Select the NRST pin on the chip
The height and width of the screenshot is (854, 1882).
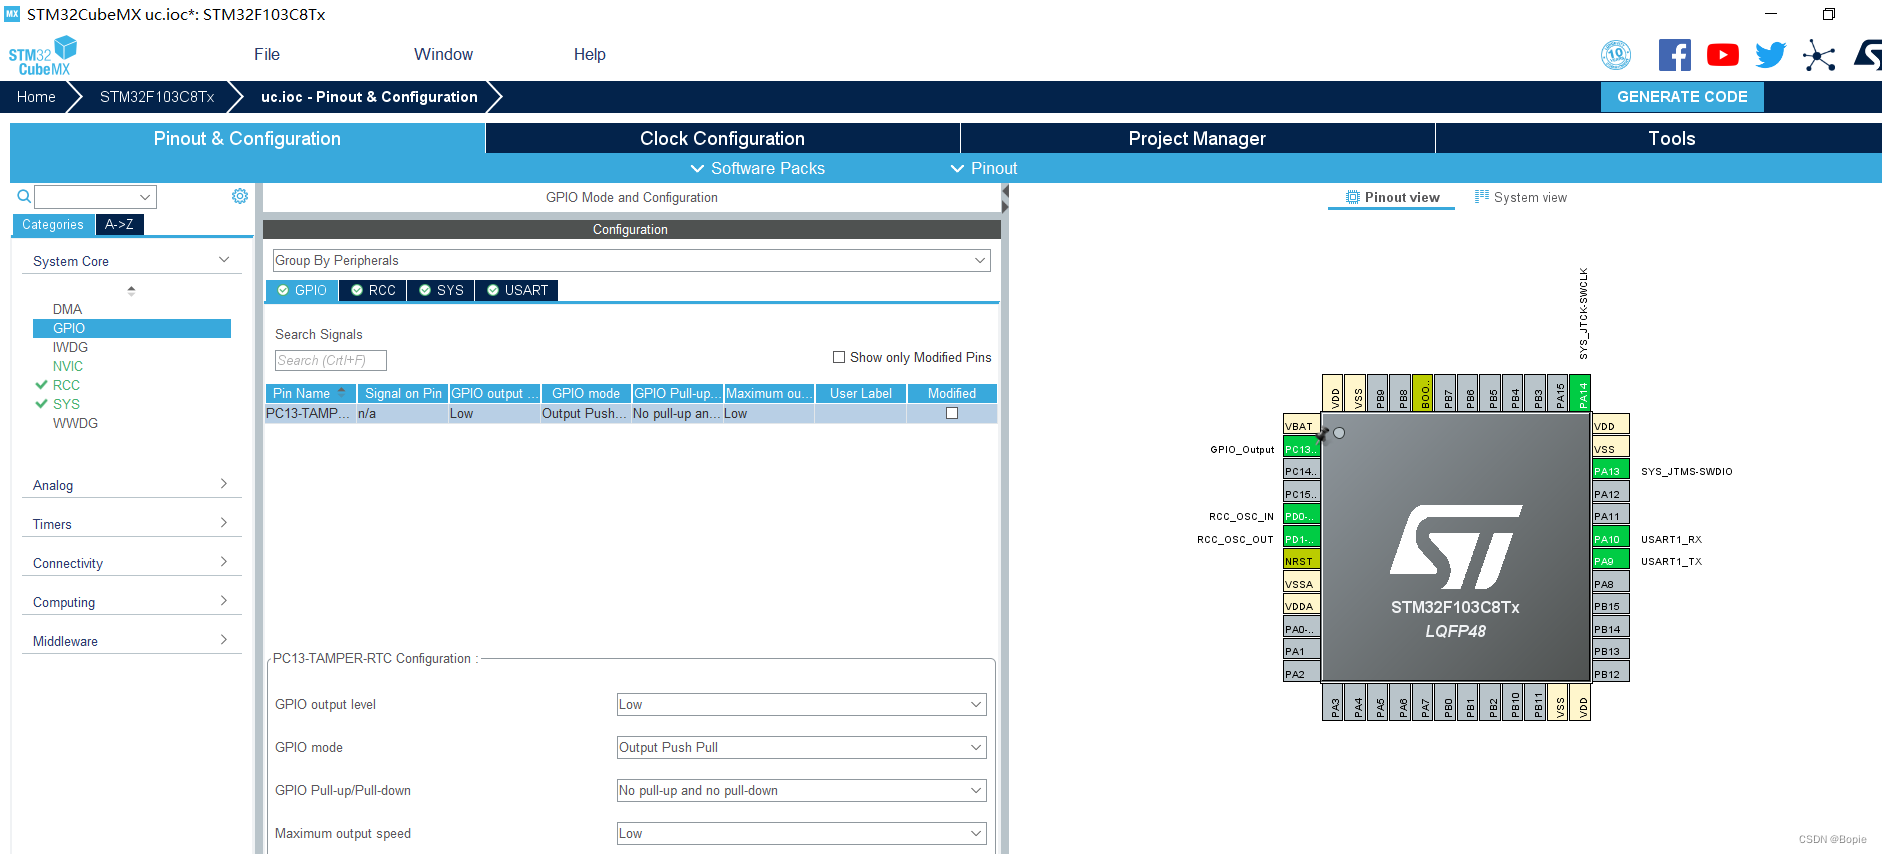[1301, 561]
